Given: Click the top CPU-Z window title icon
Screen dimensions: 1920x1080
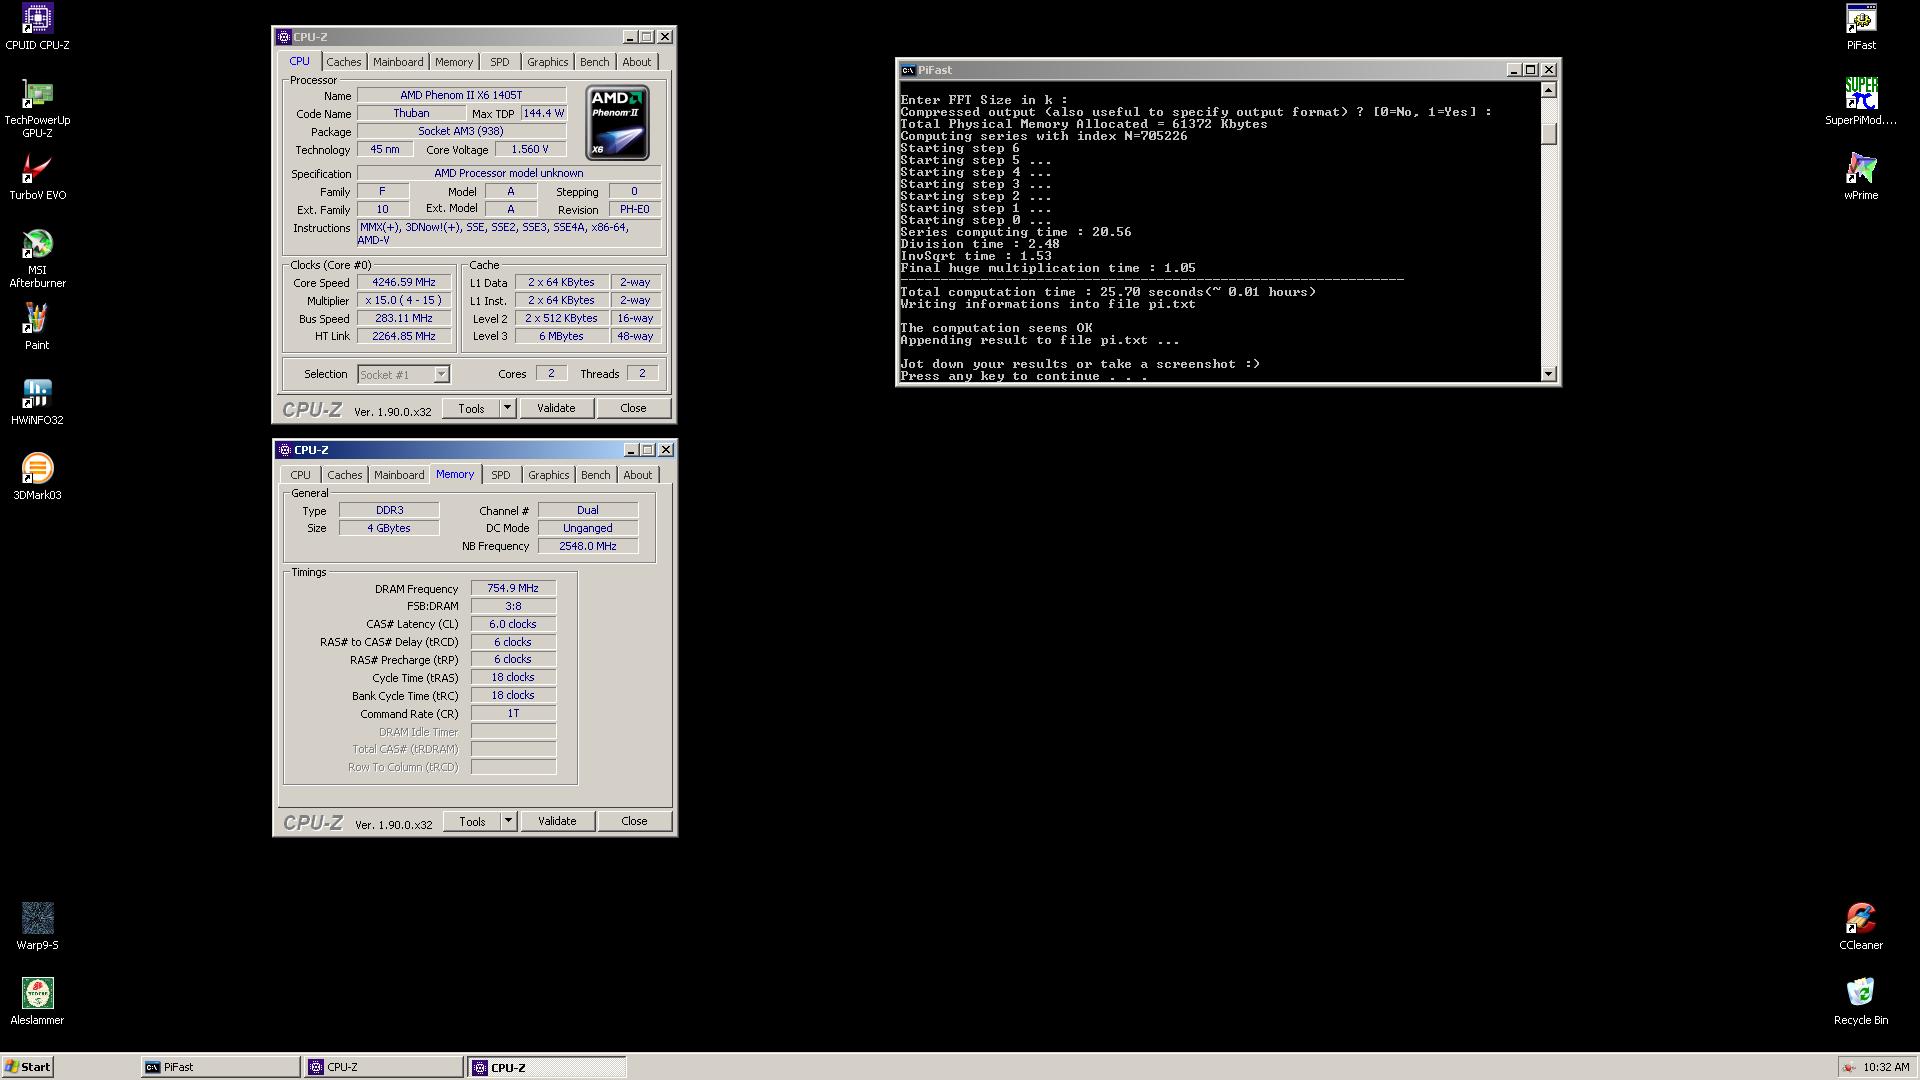Looking at the screenshot, I should [284, 37].
